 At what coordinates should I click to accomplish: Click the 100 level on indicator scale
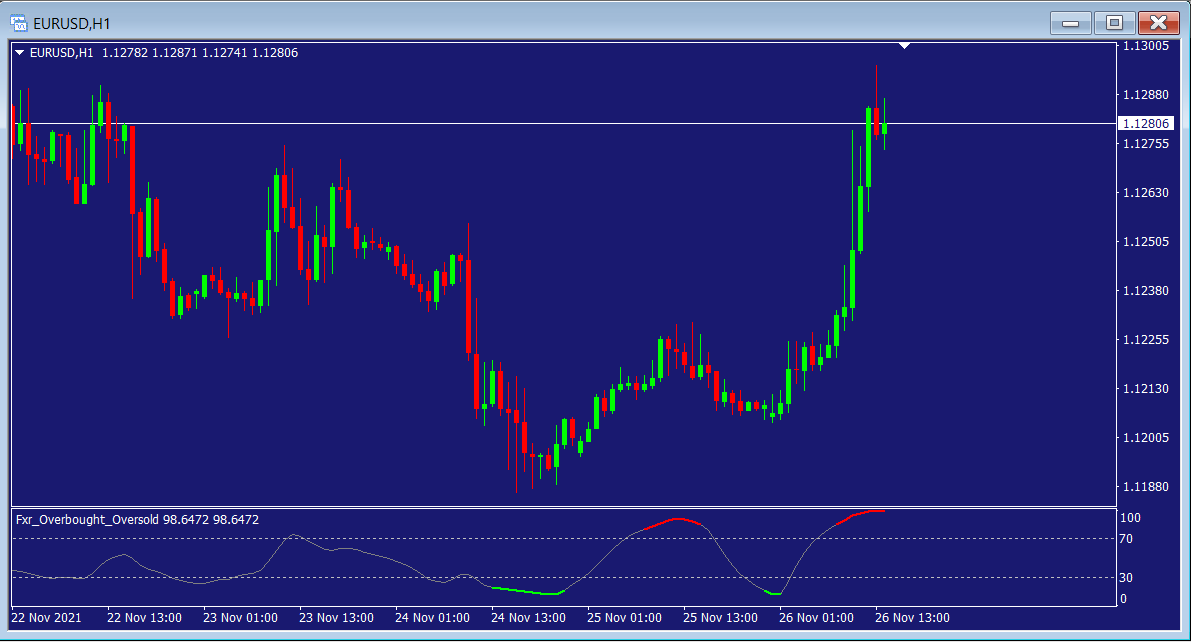pyautogui.click(x=1131, y=518)
